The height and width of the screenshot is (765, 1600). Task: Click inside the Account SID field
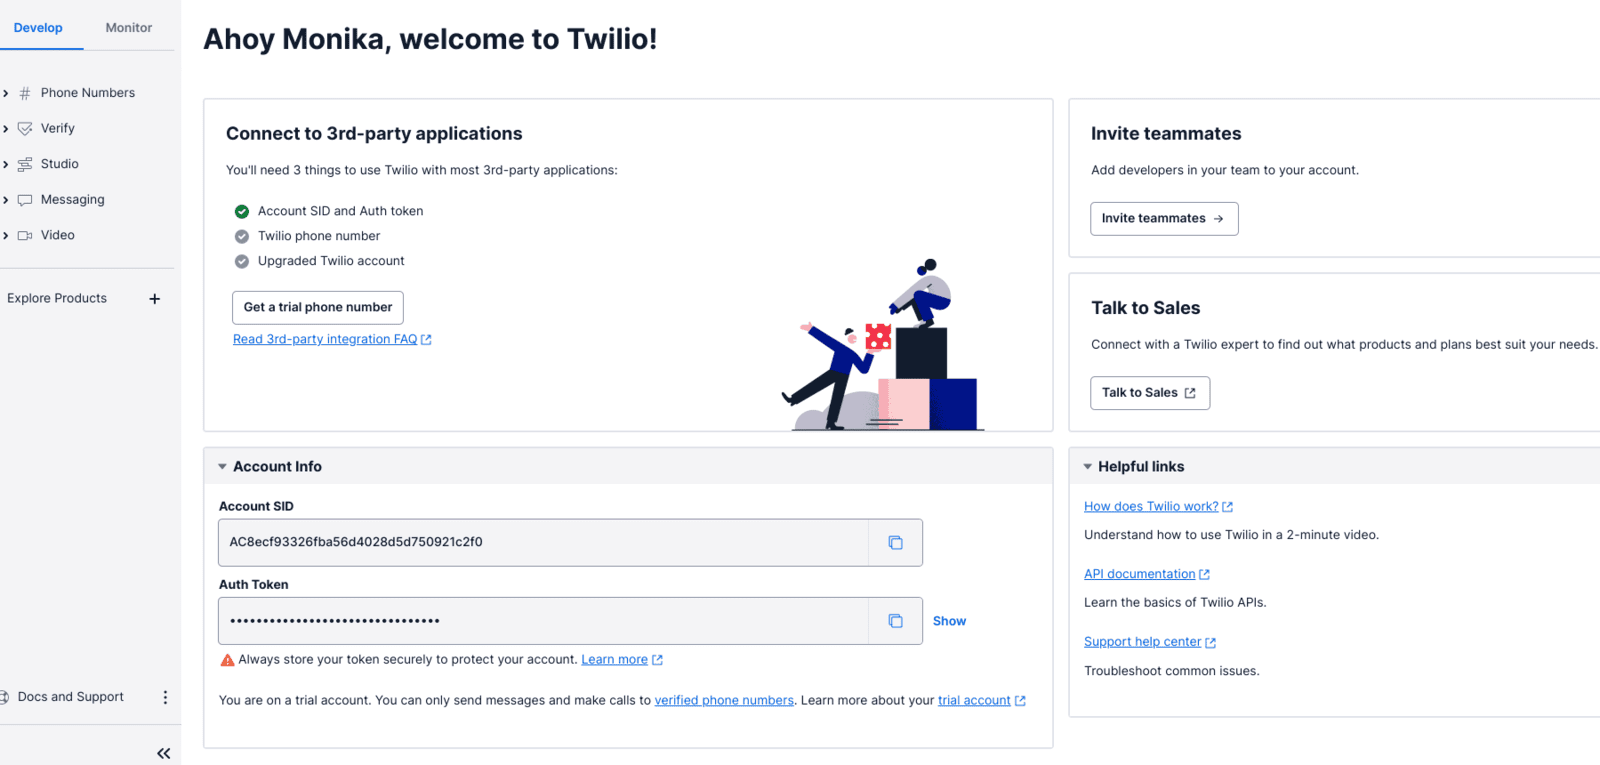(543, 542)
